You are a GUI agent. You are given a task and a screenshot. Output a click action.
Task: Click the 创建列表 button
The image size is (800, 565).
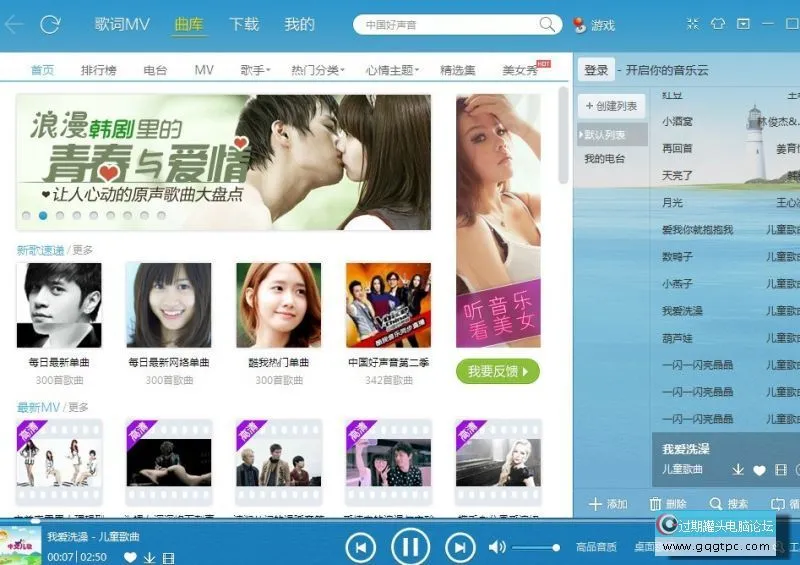click(611, 106)
